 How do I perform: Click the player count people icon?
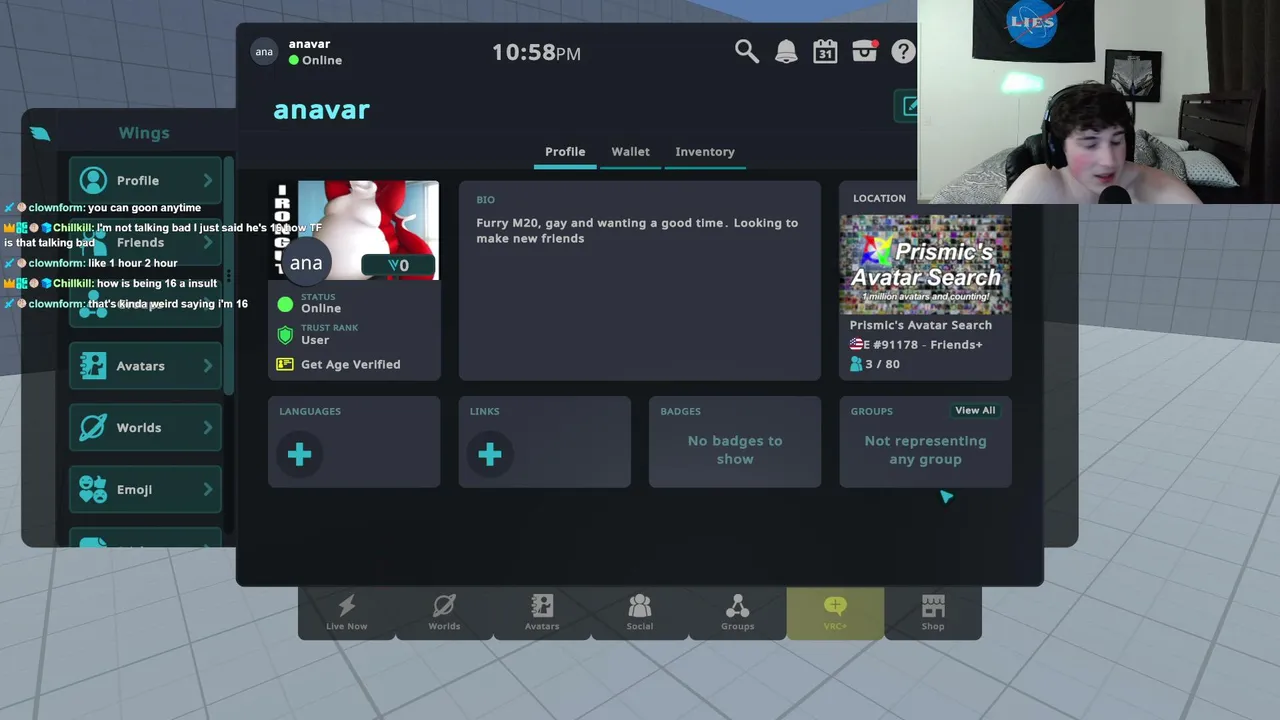click(856, 364)
